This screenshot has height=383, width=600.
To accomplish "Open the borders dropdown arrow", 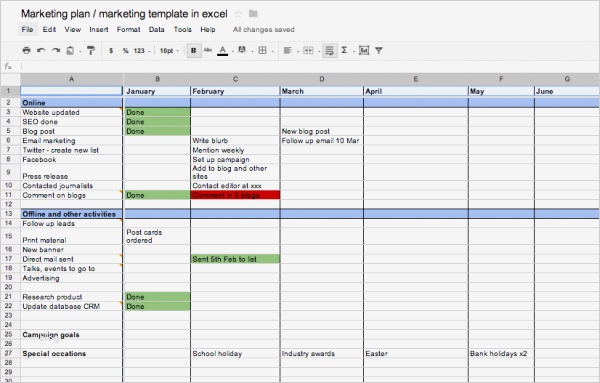I will pyautogui.click(x=272, y=51).
